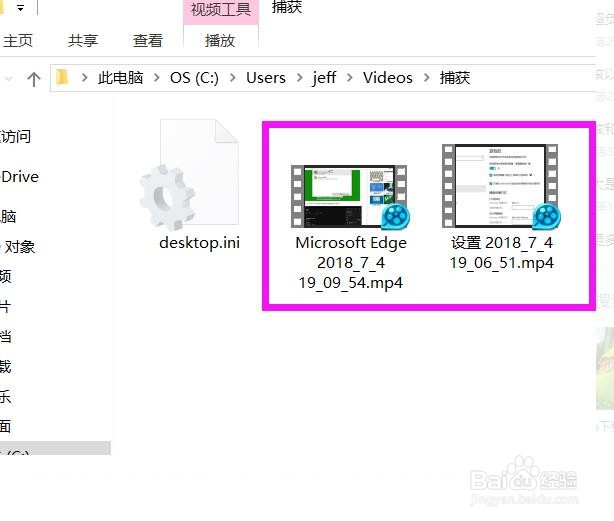Expand chevron after OS (C:) breadcrumb
Image resolution: width=614 pixels, height=521 pixels.
(233, 78)
